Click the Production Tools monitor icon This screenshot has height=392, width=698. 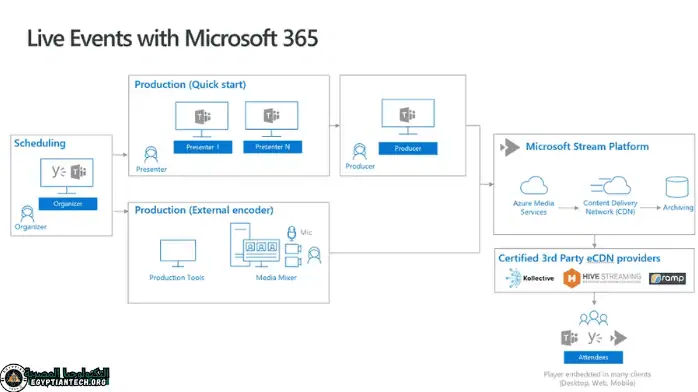[x=178, y=253]
